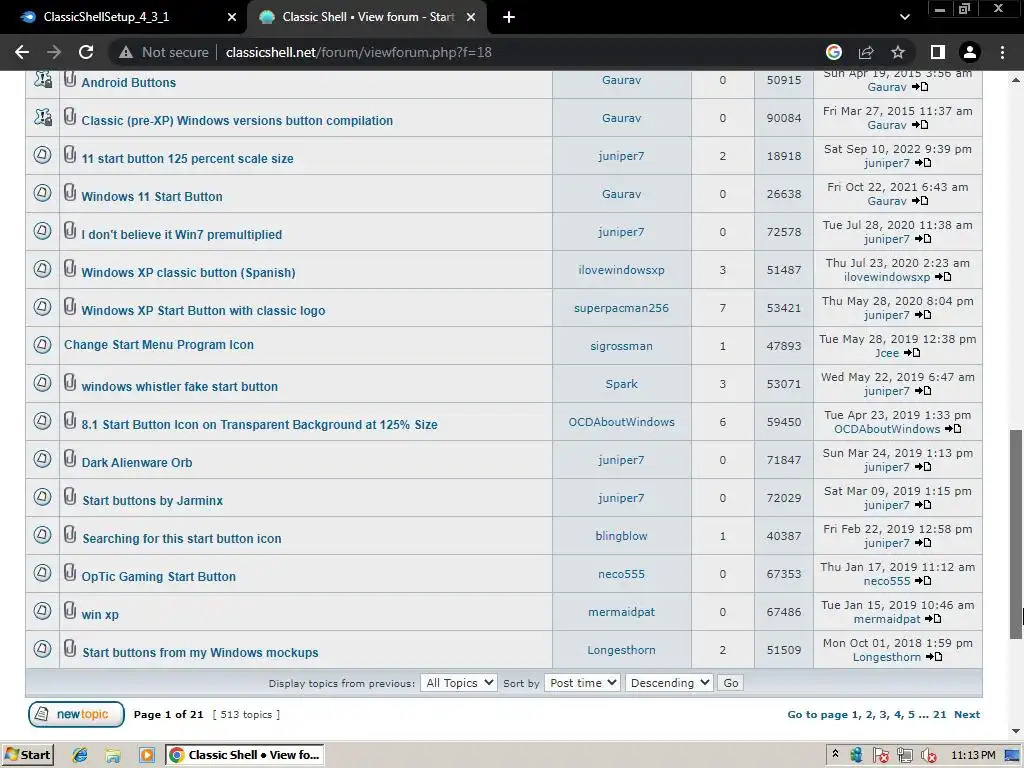The image size is (1024, 768).
Task: Open Windows XP Start Button with classic logo
Action: (203, 311)
